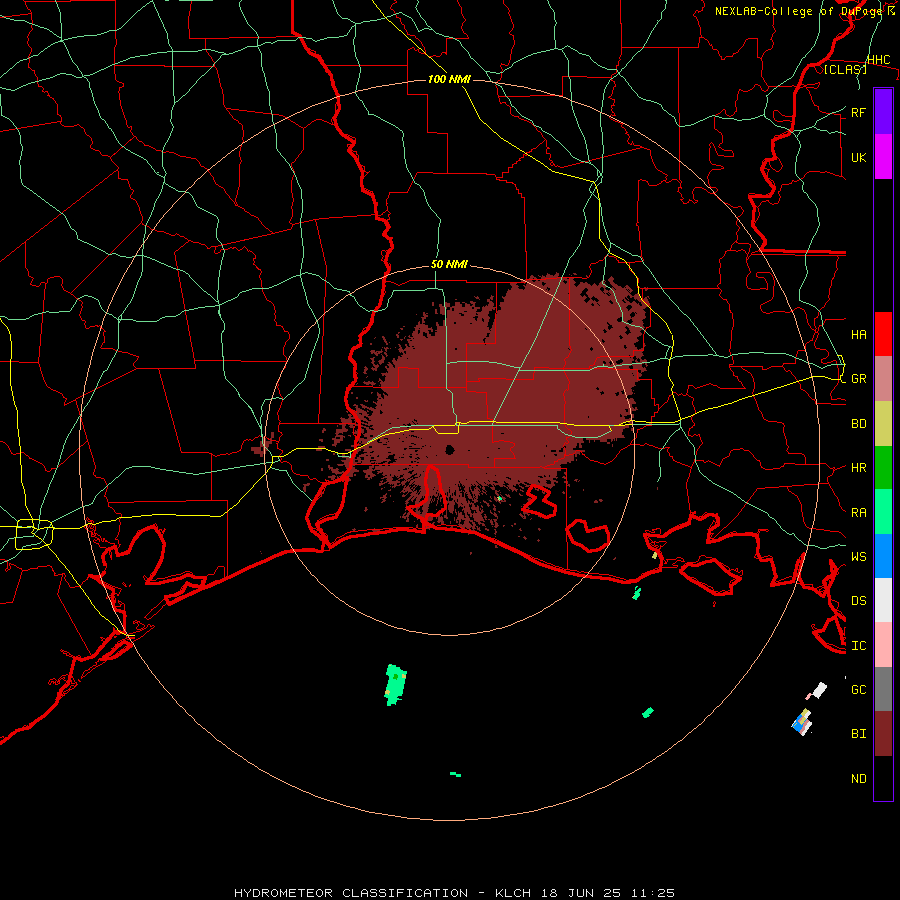Image resolution: width=900 pixels, height=900 pixels.
Task: Click the GR pink-brown legend swatch
Action: (883, 379)
